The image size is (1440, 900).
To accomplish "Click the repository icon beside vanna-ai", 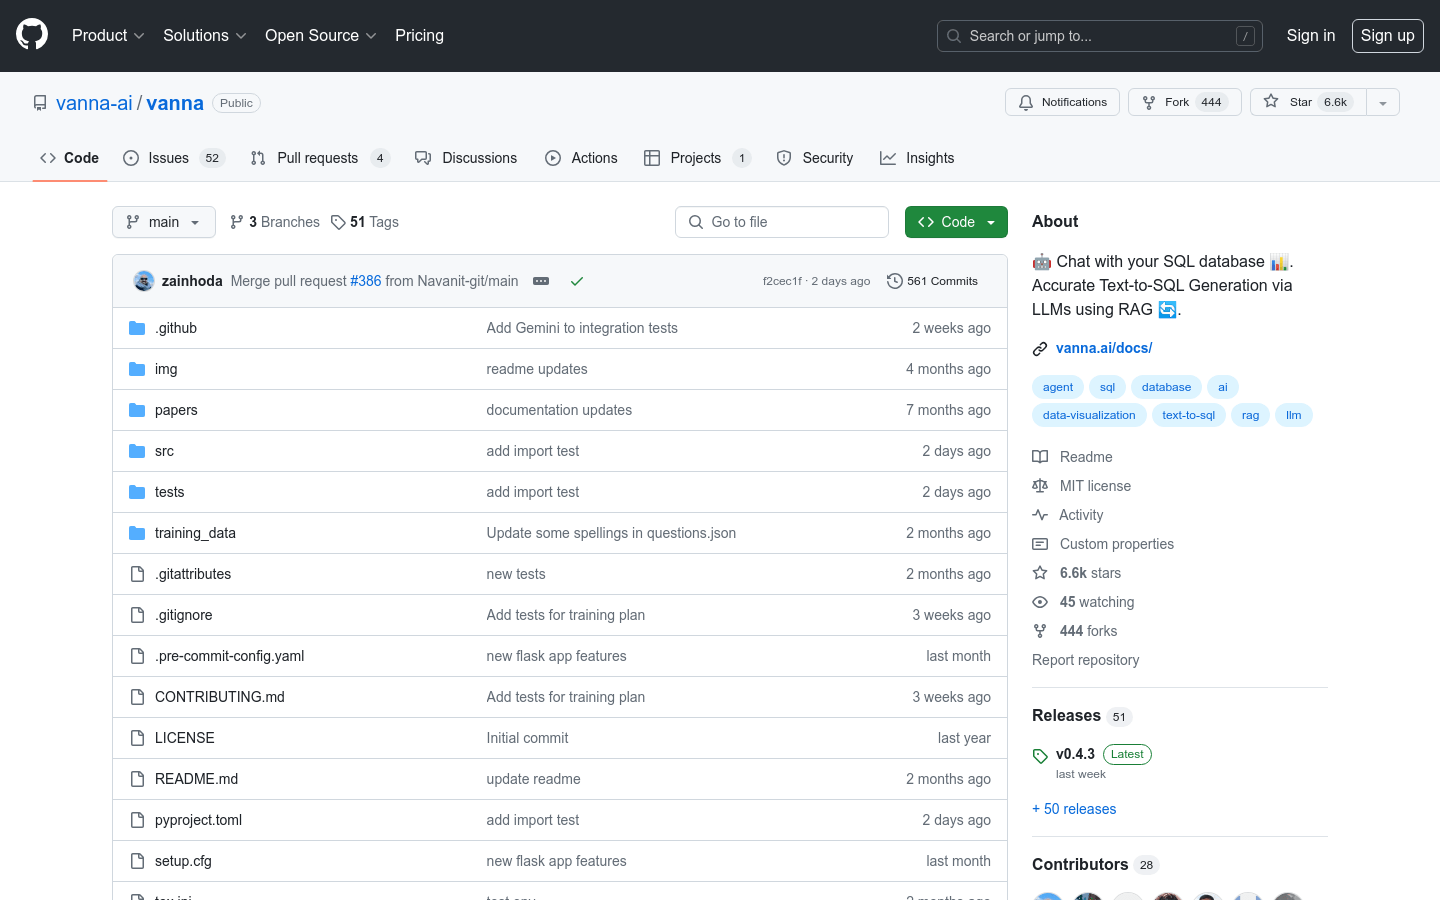I will coord(40,103).
